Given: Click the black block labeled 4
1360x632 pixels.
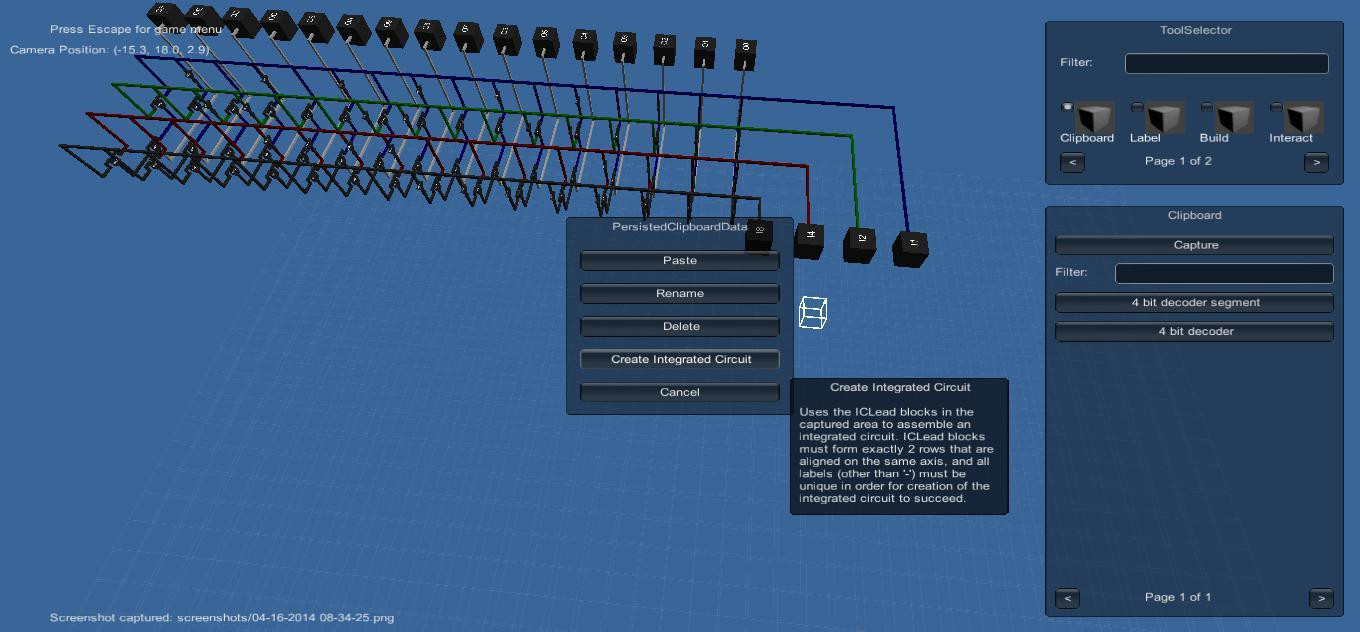Looking at the screenshot, I should point(810,240).
